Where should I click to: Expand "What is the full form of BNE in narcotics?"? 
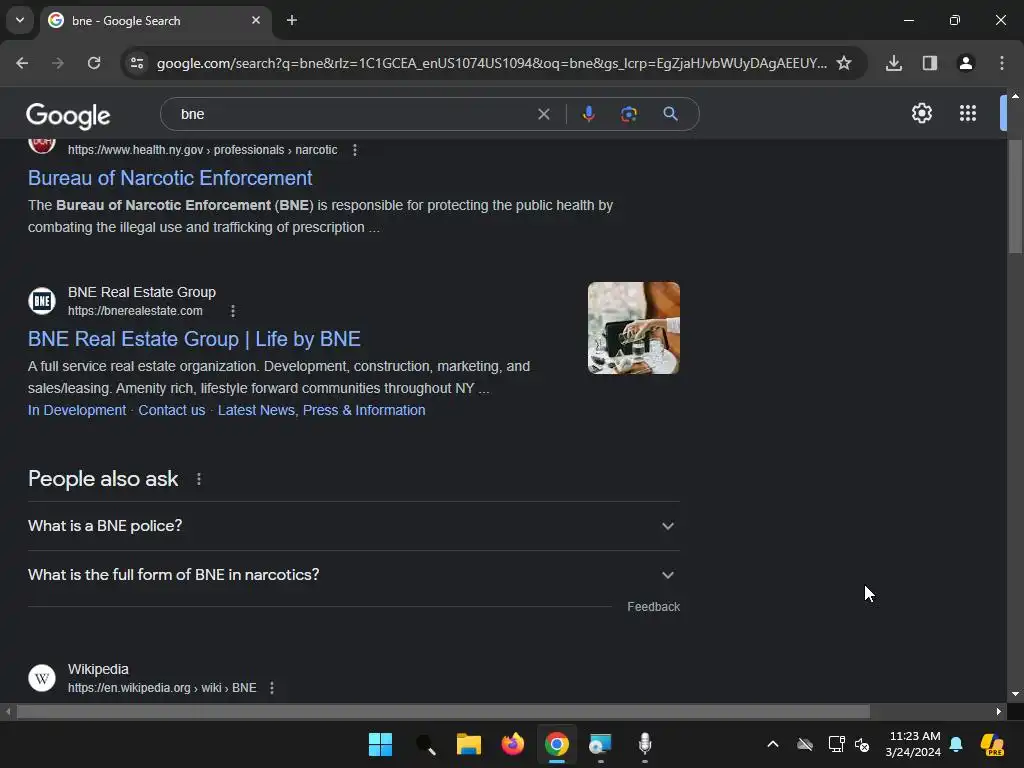tap(353, 575)
